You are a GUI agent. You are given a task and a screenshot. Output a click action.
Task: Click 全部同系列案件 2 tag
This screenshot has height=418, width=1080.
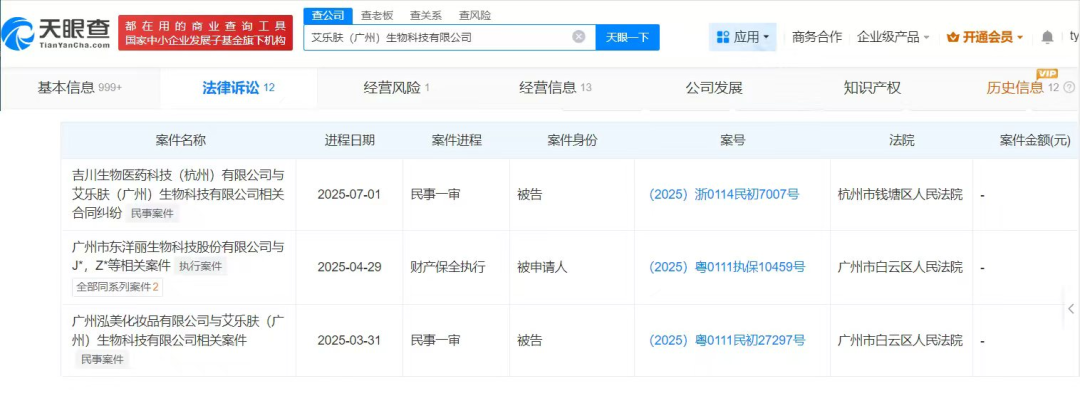116,287
